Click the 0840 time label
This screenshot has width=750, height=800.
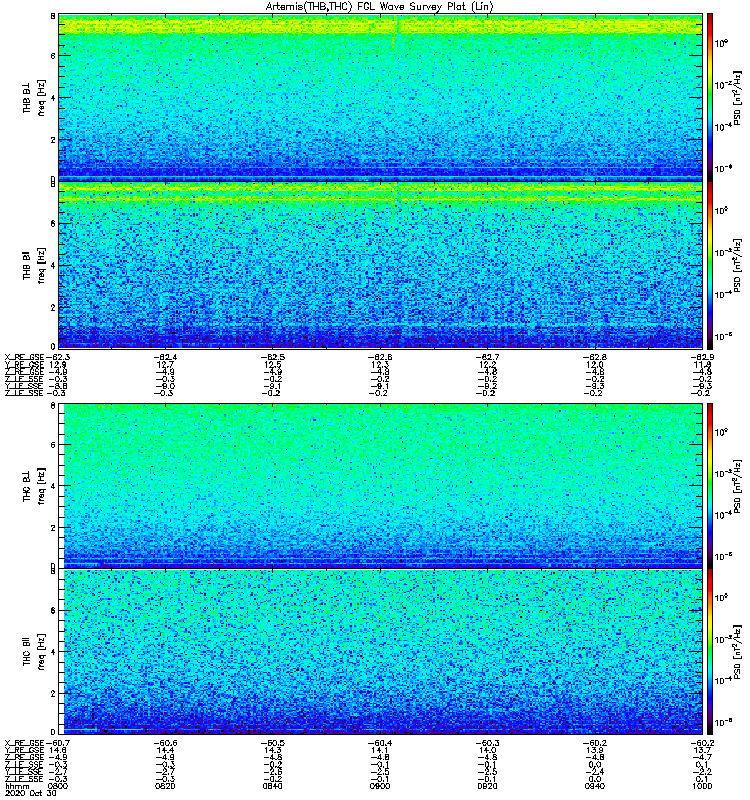tap(272, 786)
